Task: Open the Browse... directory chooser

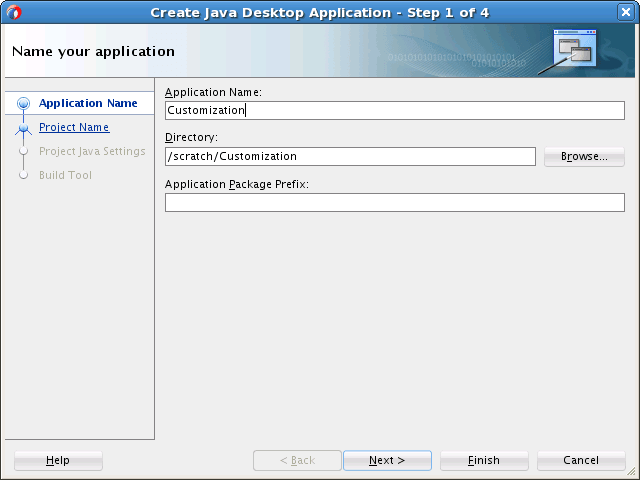Action: point(584,157)
